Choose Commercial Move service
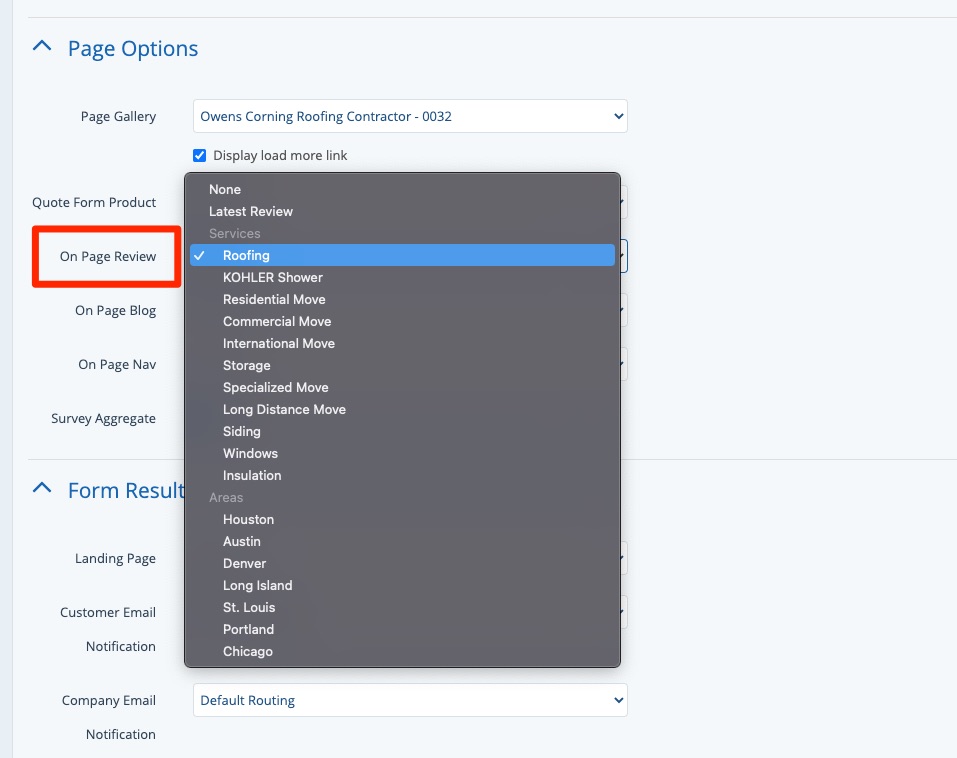Image resolution: width=957 pixels, height=758 pixels. click(277, 321)
